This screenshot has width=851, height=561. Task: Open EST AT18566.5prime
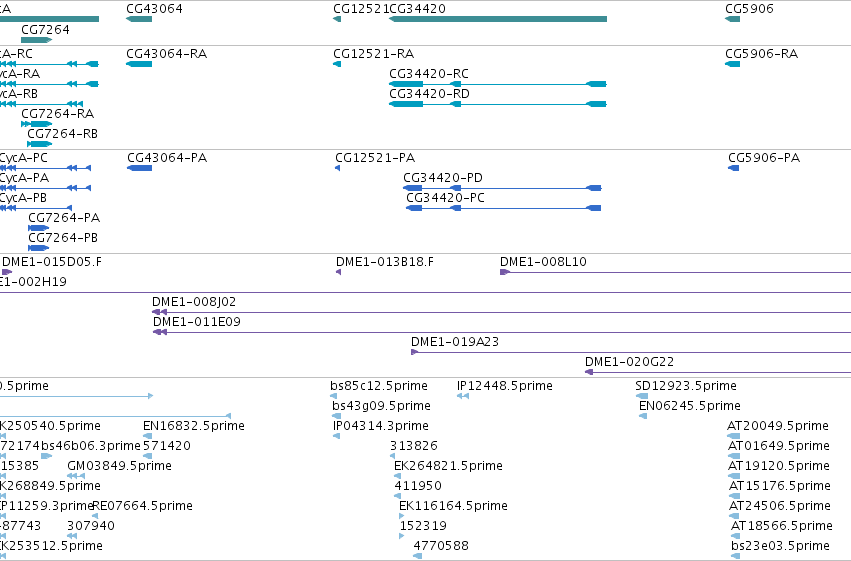(782, 527)
